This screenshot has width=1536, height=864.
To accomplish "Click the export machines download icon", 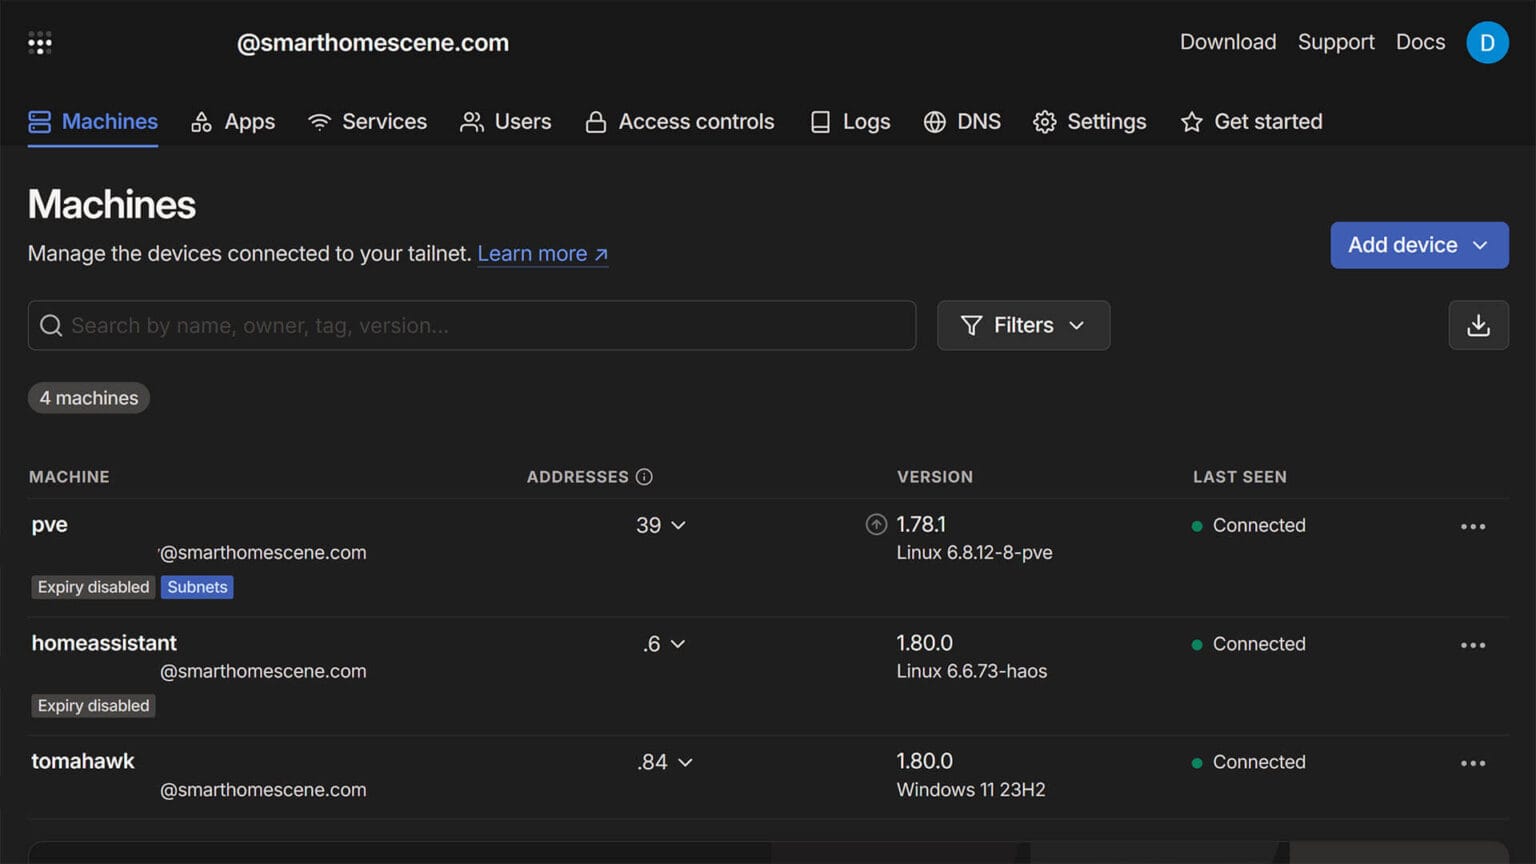I will click(x=1478, y=325).
